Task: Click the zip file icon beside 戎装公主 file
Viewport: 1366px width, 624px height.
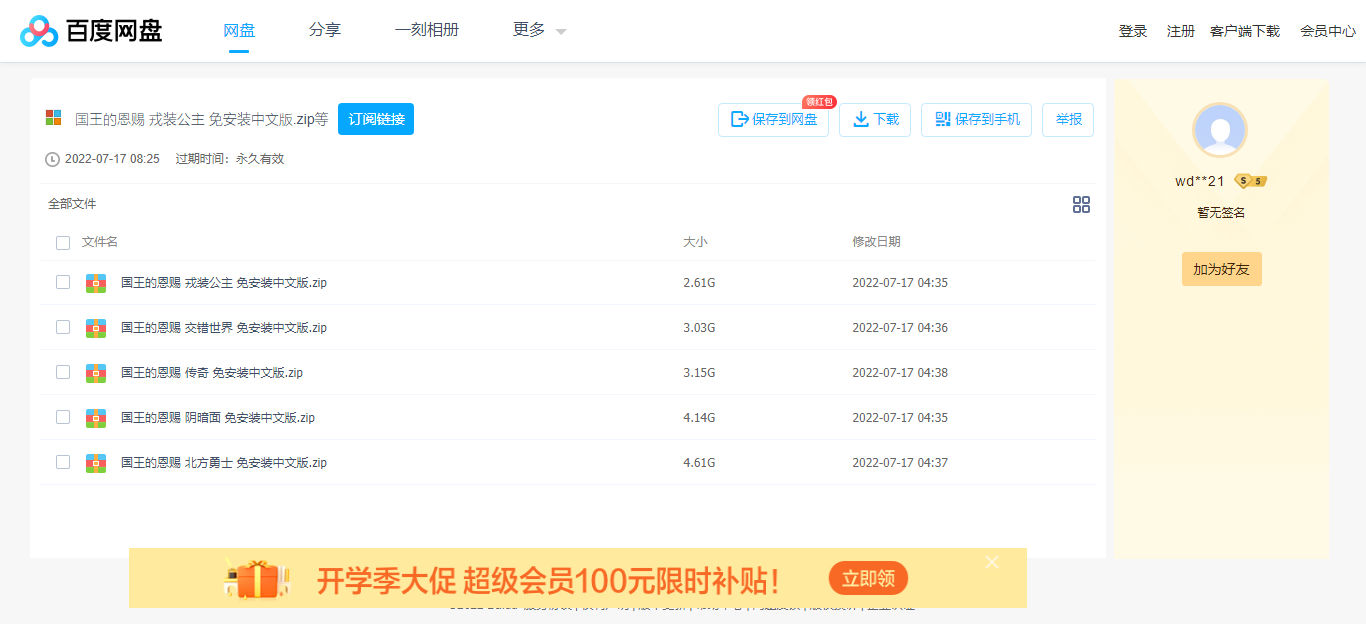Action: tap(95, 282)
